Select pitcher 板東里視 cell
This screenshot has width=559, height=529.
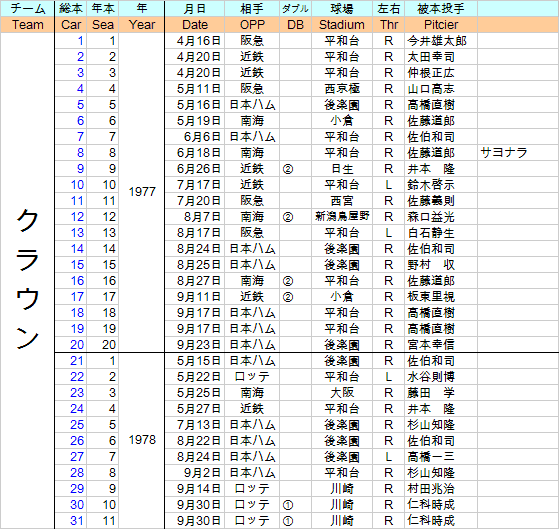tap(441, 297)
